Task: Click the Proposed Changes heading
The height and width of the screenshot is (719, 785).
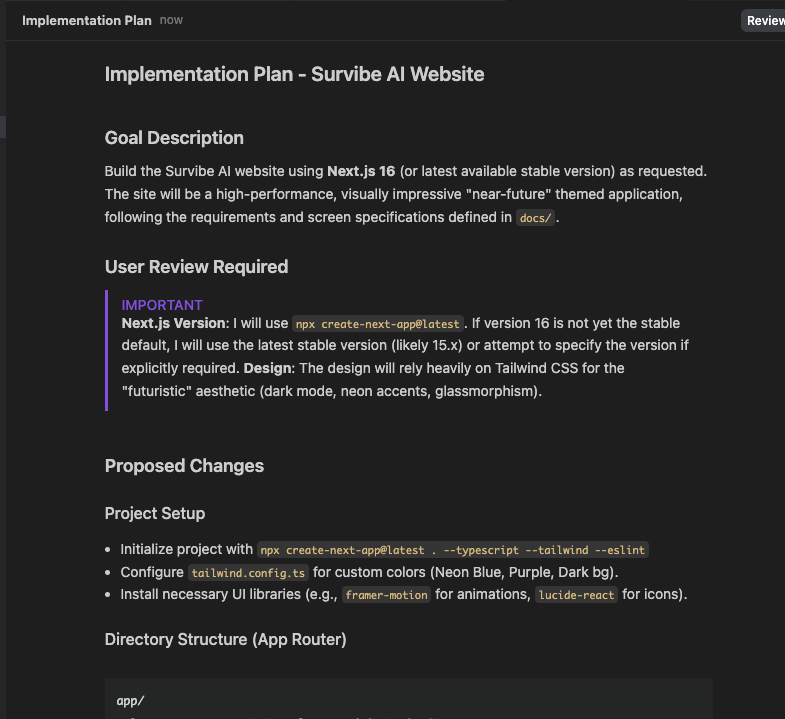Action: coord(184,466)
